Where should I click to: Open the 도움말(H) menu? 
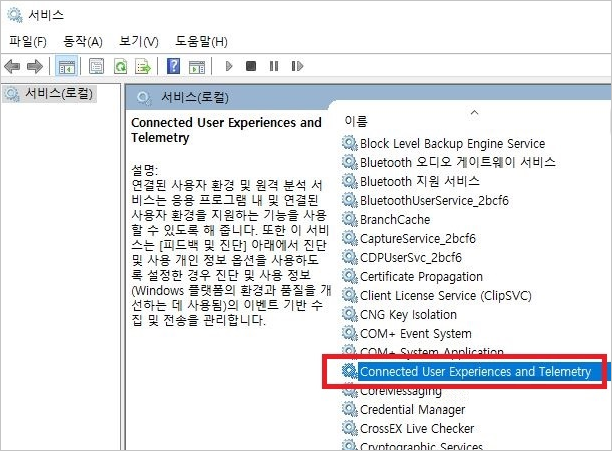[x=201, y=41]
